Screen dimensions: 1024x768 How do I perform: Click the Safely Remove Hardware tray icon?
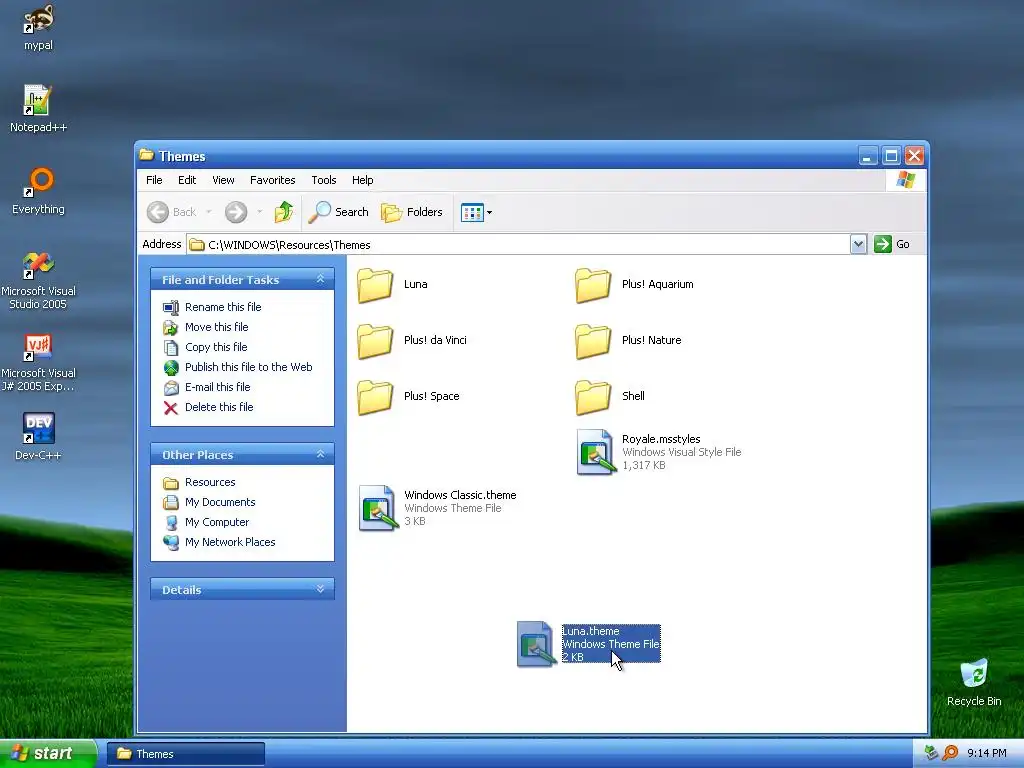932,754
